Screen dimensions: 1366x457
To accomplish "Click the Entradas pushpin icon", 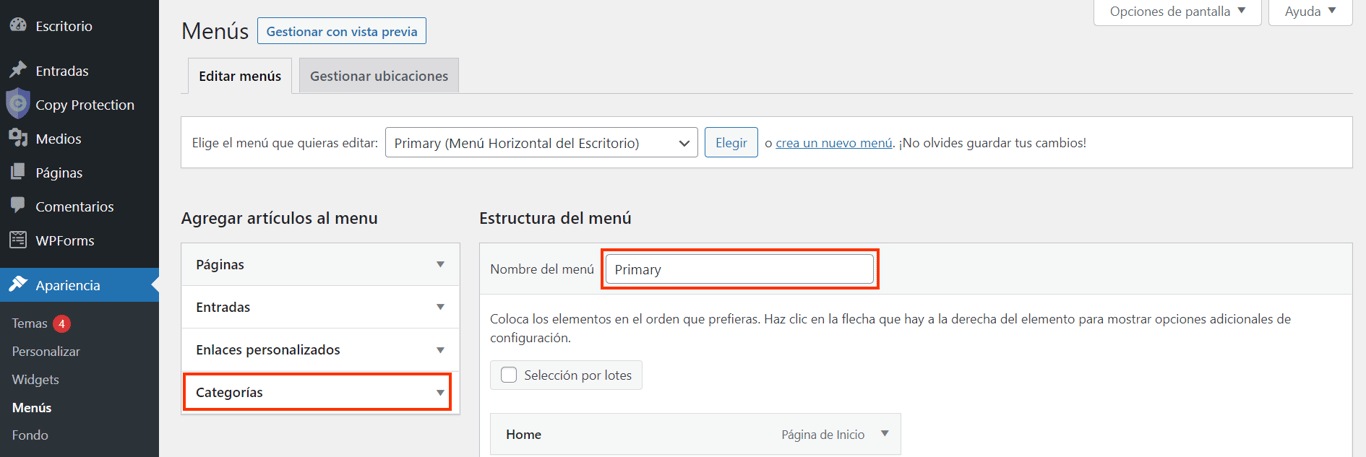I will [x=18, y=70].
